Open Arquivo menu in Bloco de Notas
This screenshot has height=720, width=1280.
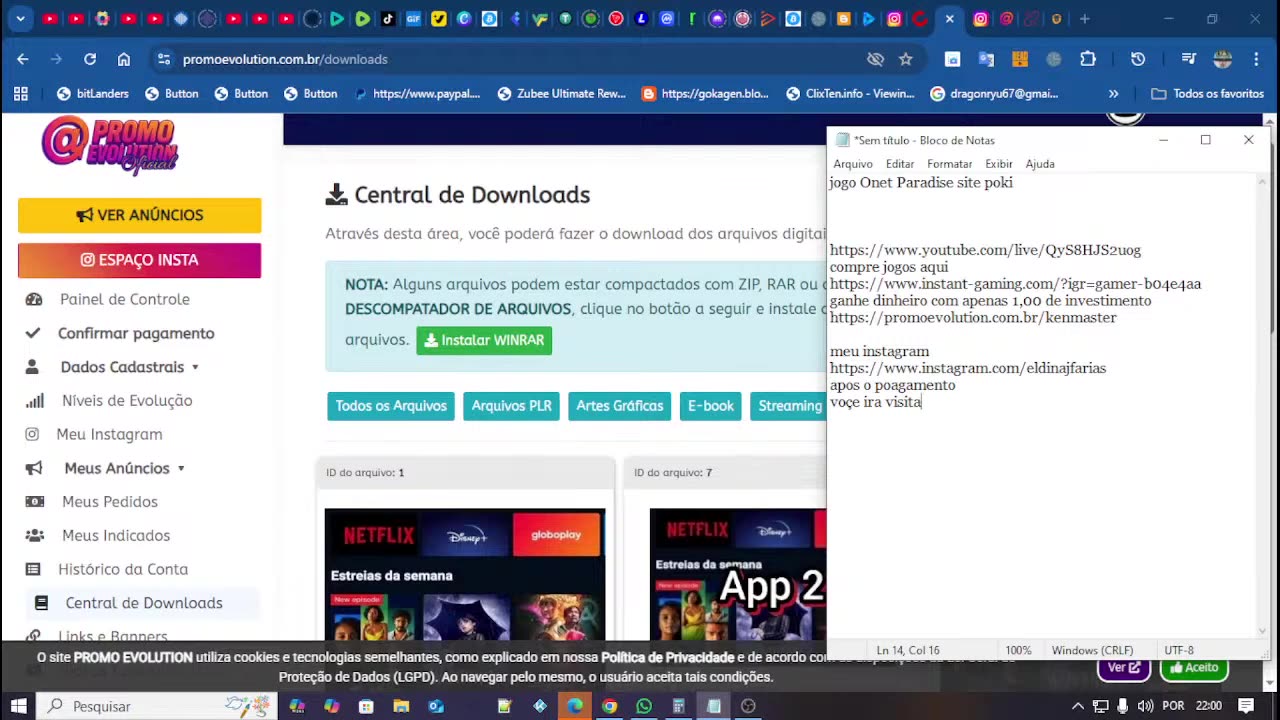[853, 164]
